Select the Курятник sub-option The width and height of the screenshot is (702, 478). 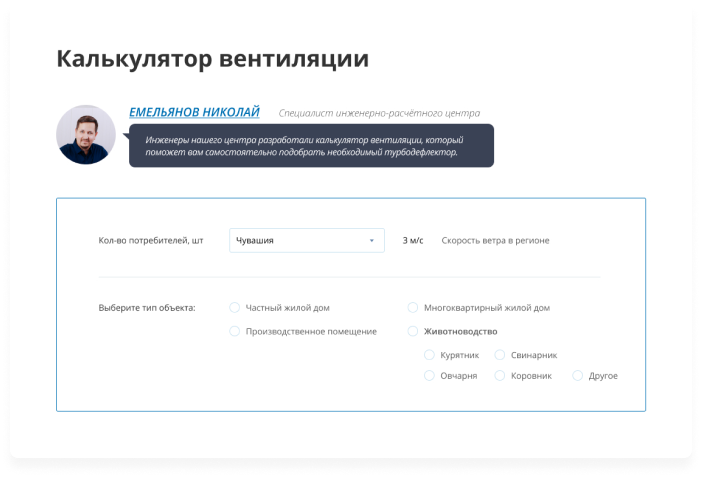click(430, 355)
